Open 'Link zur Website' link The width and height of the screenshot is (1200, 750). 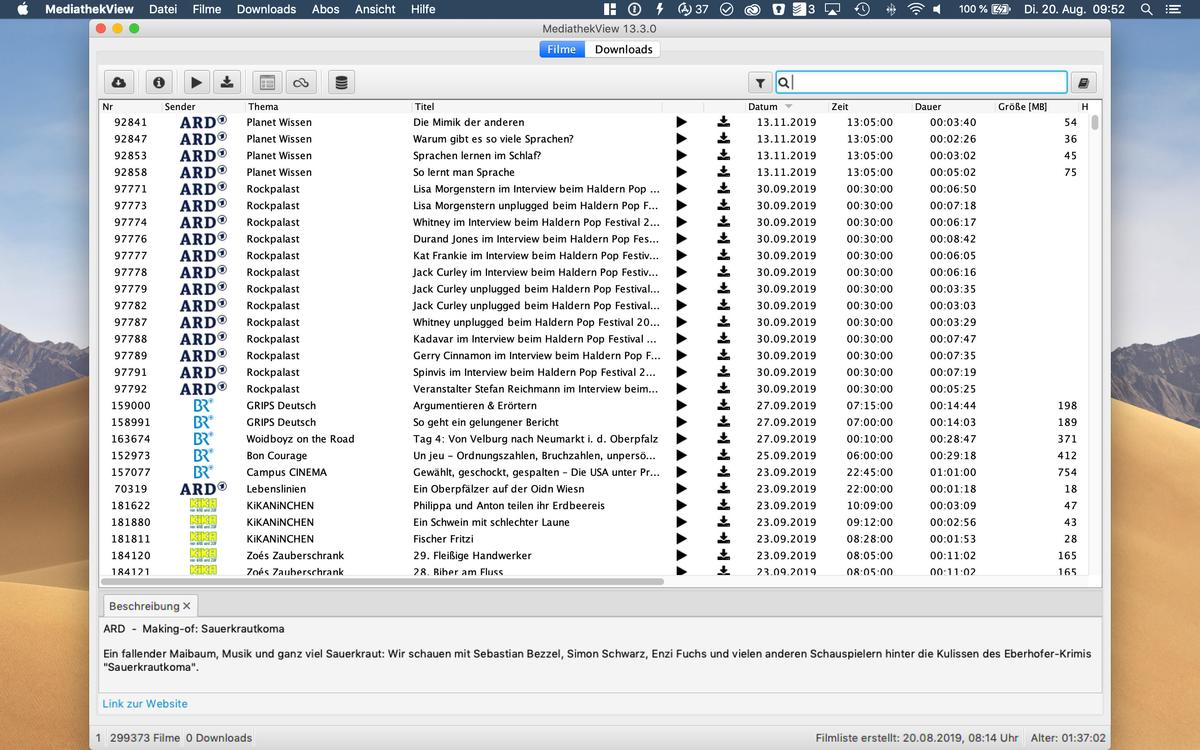[145, 704]
